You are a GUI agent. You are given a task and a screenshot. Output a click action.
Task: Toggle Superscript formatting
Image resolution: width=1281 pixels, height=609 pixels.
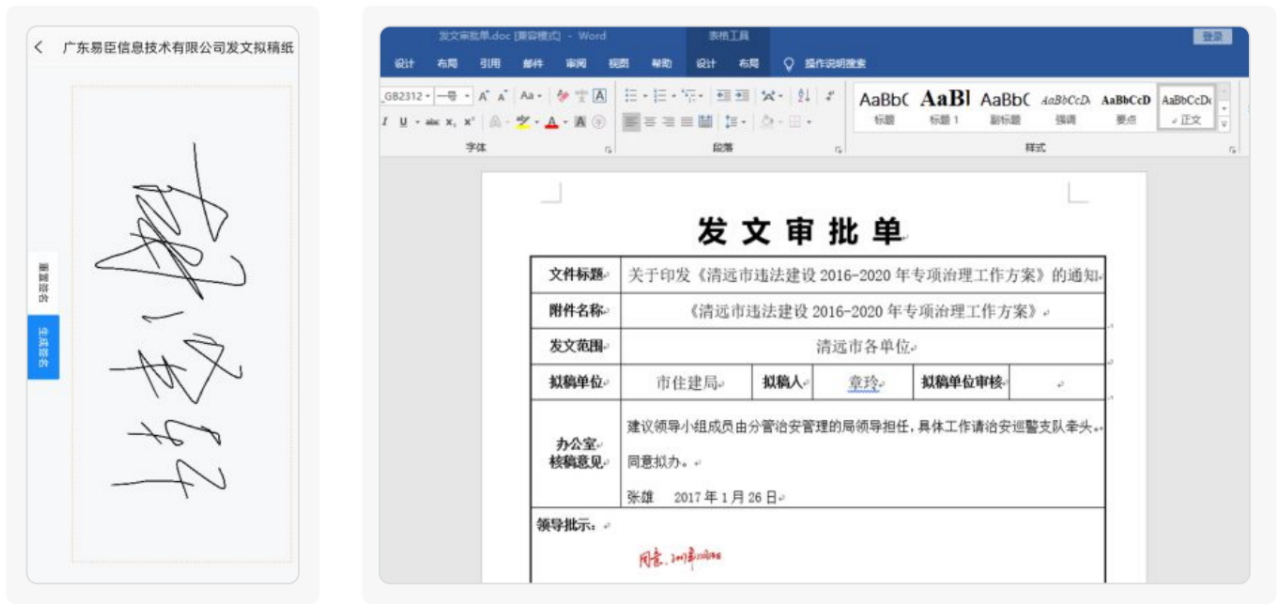point(469,122)
